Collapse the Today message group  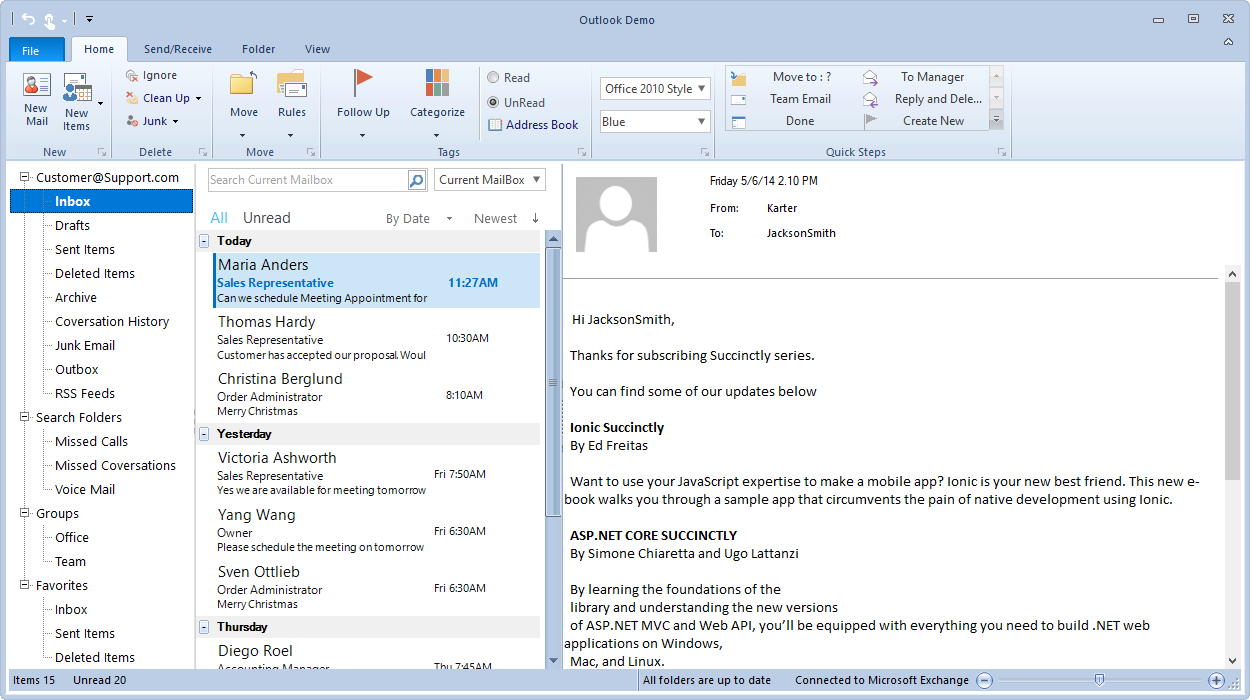pos(204,240)
